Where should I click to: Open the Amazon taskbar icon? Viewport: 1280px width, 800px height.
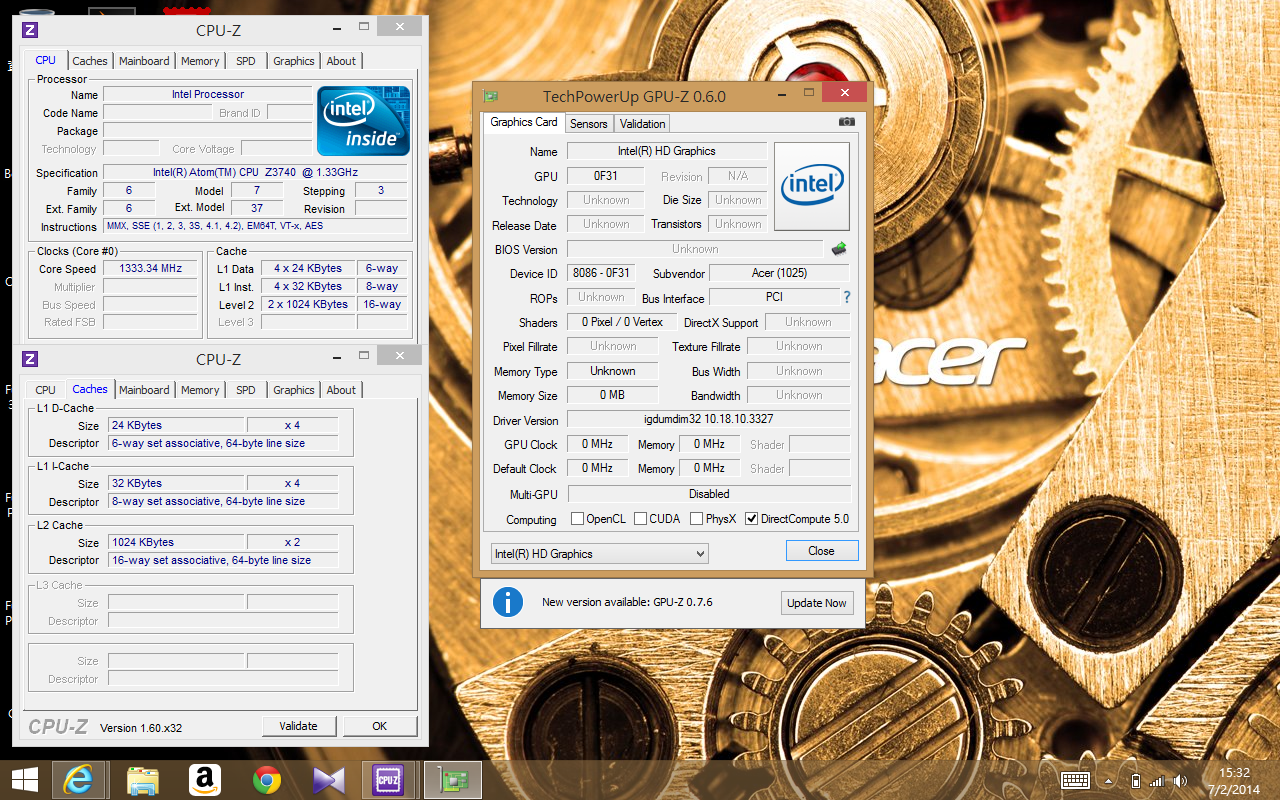point(204,780)
